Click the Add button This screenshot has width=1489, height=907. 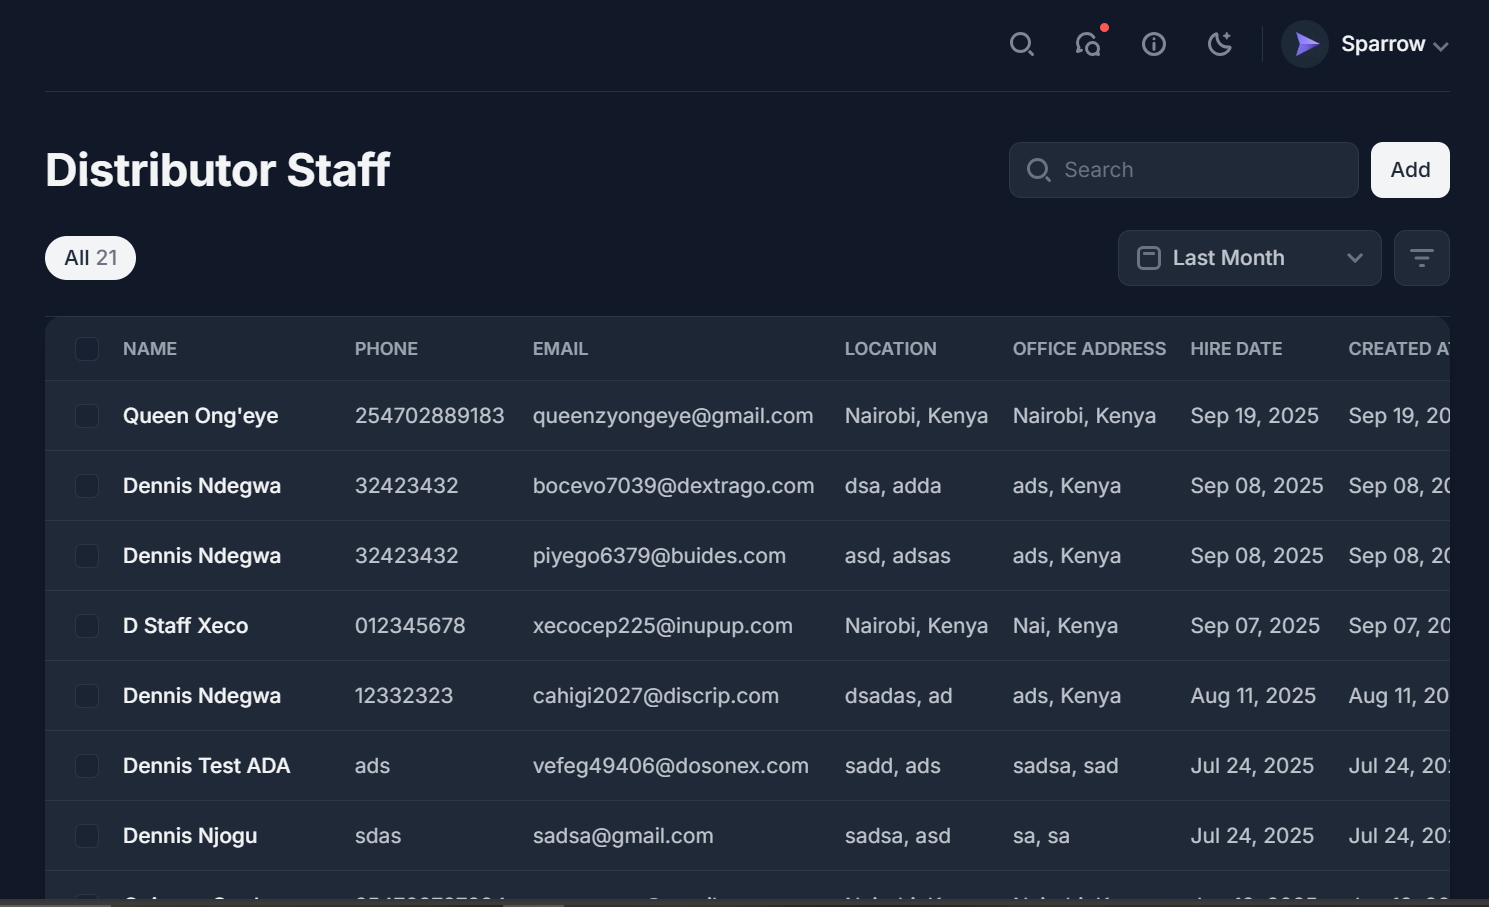pos(1410,169)
